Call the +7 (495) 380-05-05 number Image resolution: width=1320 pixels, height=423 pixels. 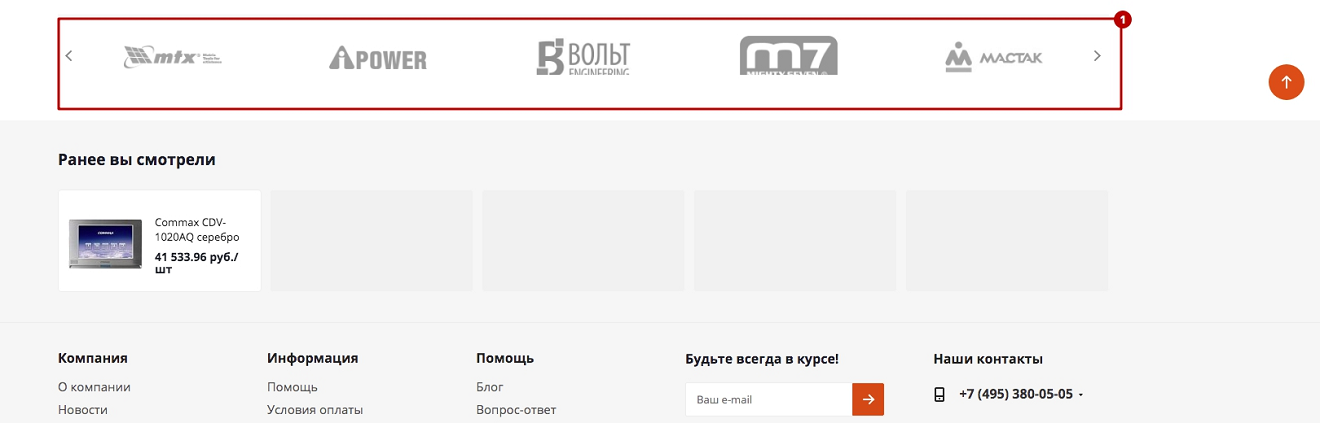(1015, 394)
